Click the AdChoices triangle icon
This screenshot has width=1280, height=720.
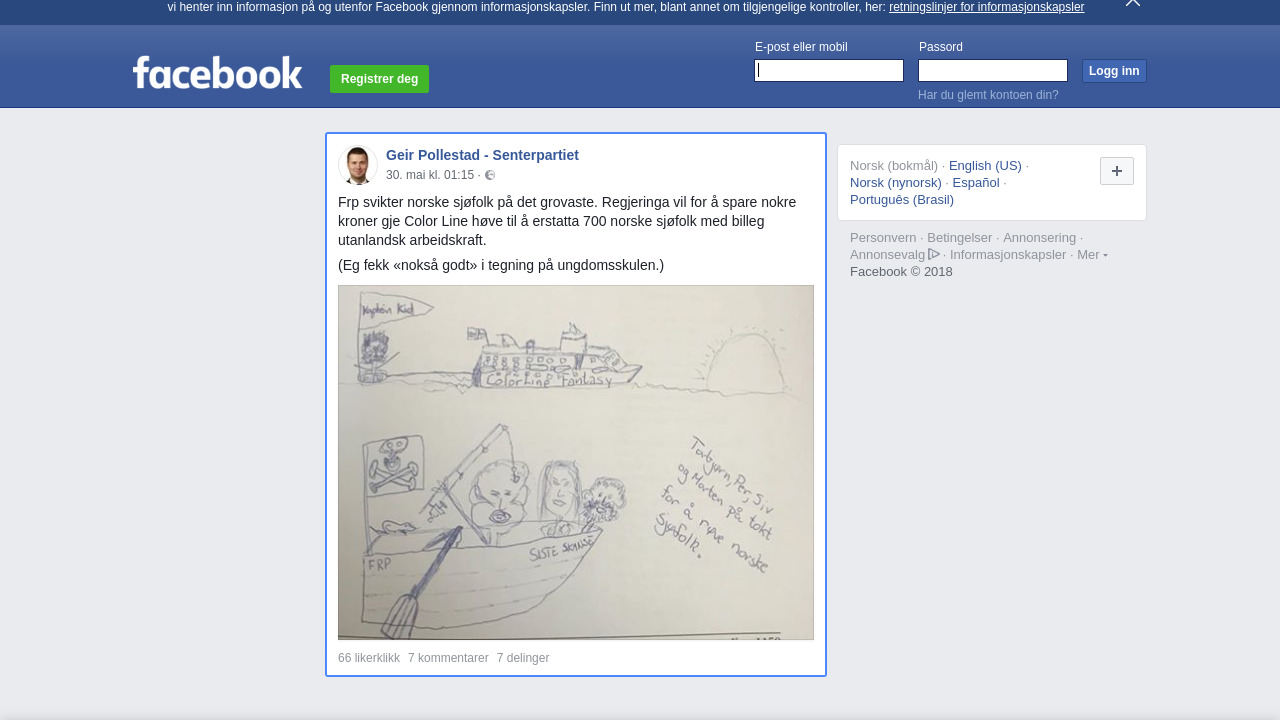[934, 254]
